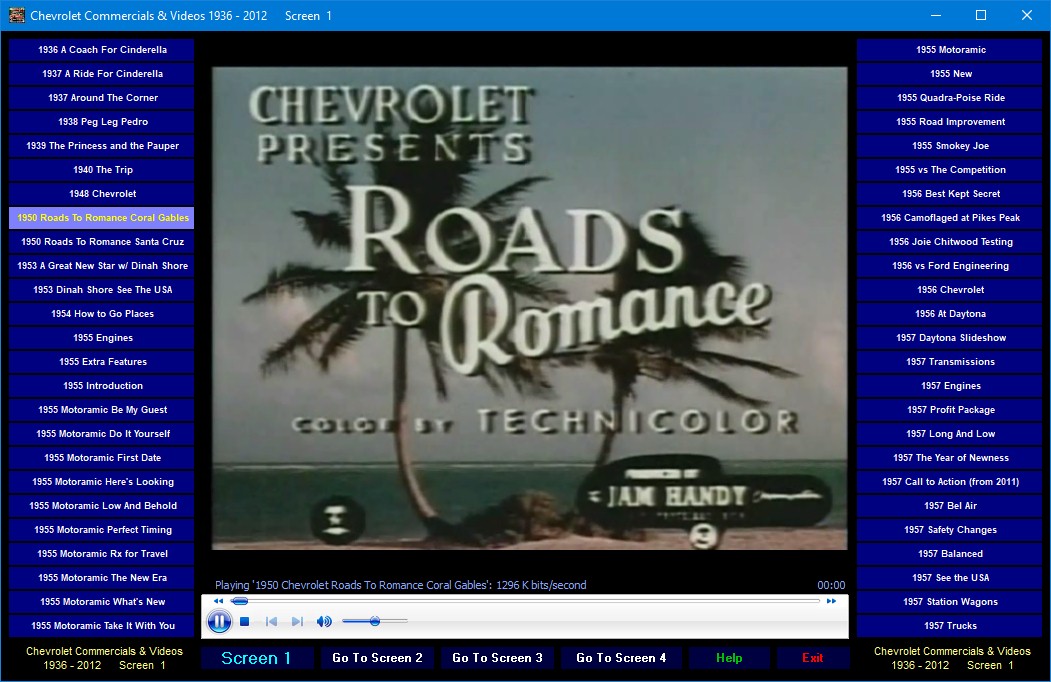This screenshot has width=1051, height=682.
Task: Play 1957 Transmissions
Action: (950, 362)
